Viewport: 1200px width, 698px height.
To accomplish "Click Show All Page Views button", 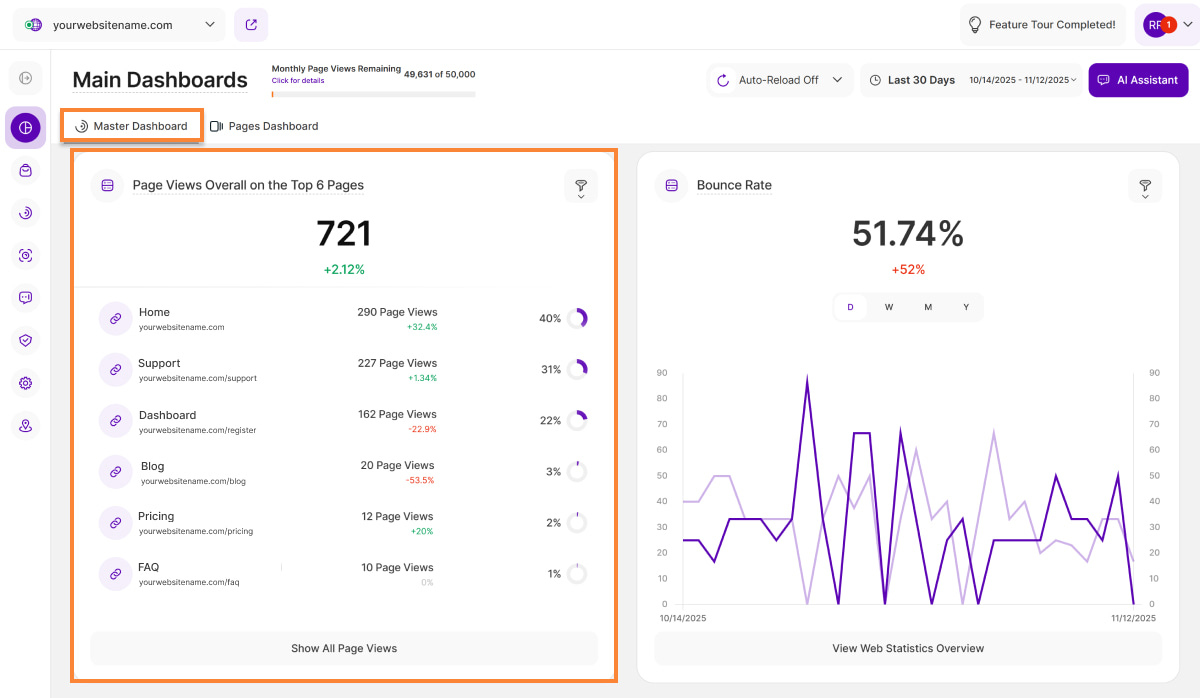I will point(344,648).
